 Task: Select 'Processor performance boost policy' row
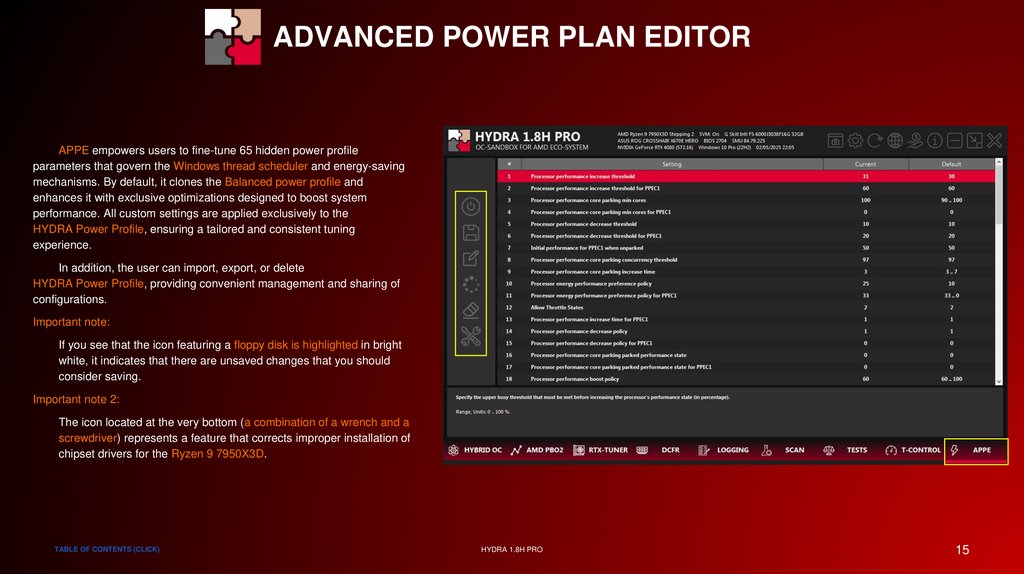tap(746, 379)
